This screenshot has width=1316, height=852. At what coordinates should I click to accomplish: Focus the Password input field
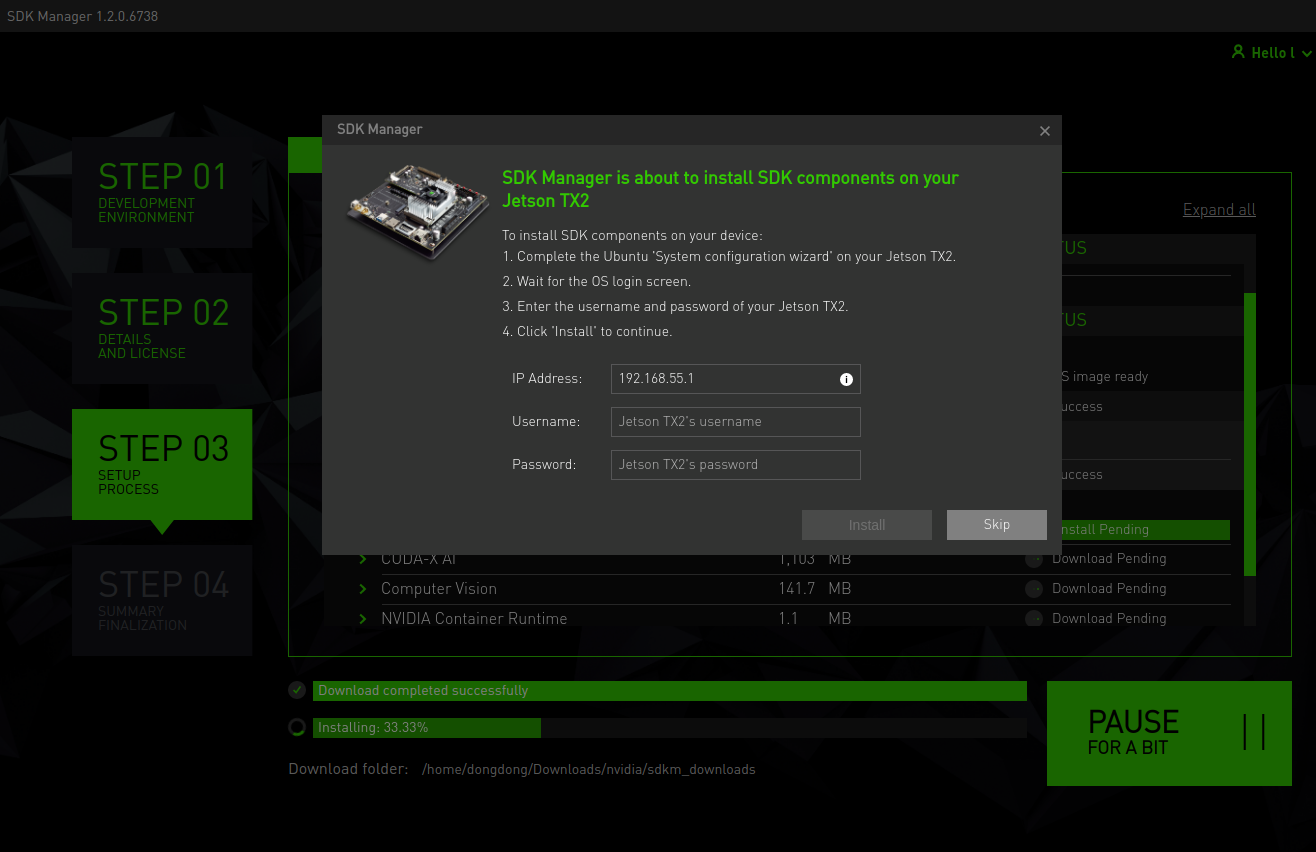click(x=736, y=465)
